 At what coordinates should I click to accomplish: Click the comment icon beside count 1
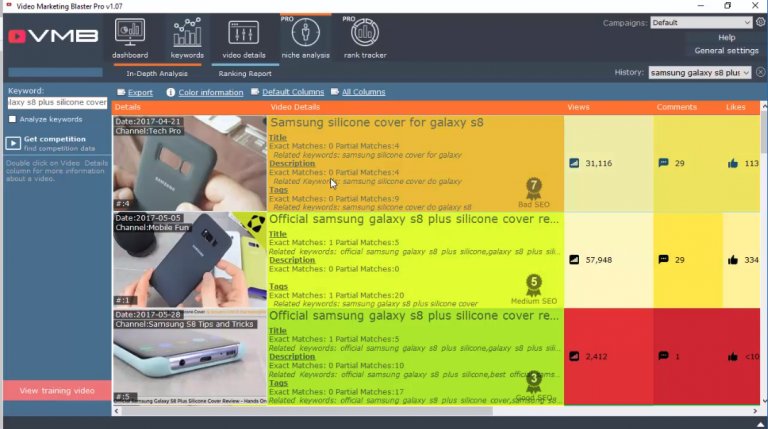[x=663, y=356]
